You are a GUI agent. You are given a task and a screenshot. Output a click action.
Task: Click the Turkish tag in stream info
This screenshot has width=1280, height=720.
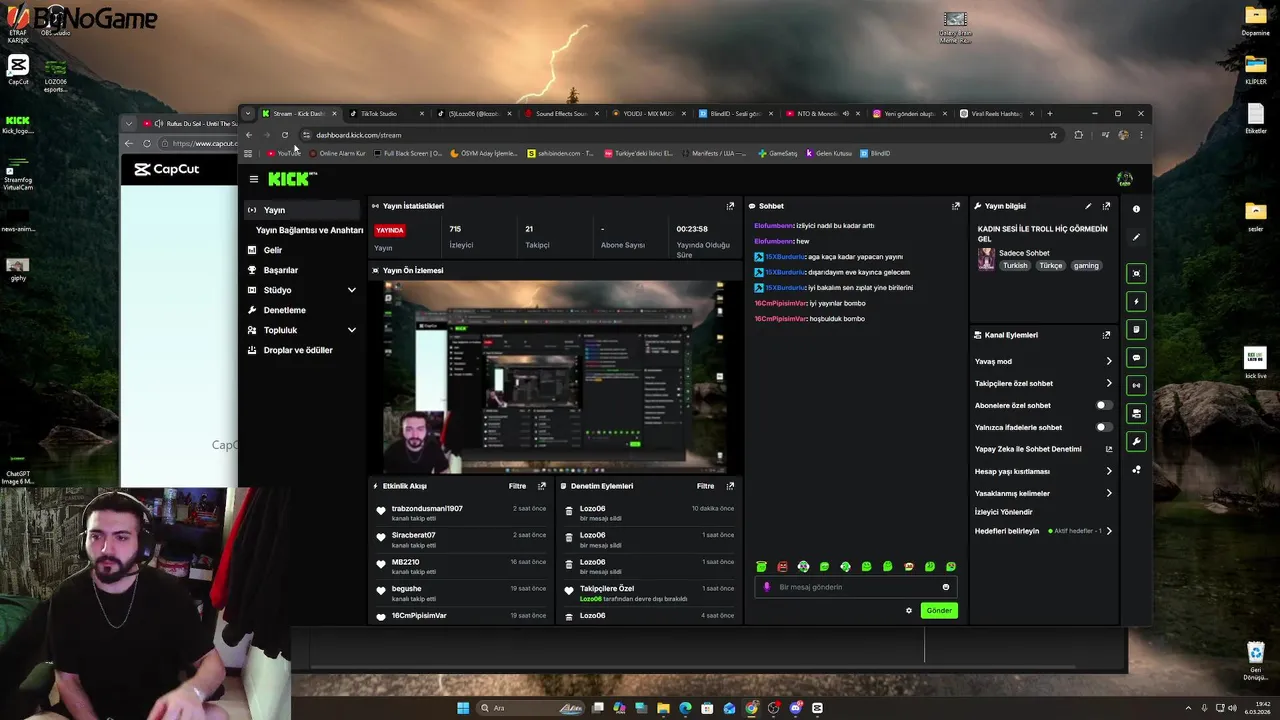pos(1015,265)
